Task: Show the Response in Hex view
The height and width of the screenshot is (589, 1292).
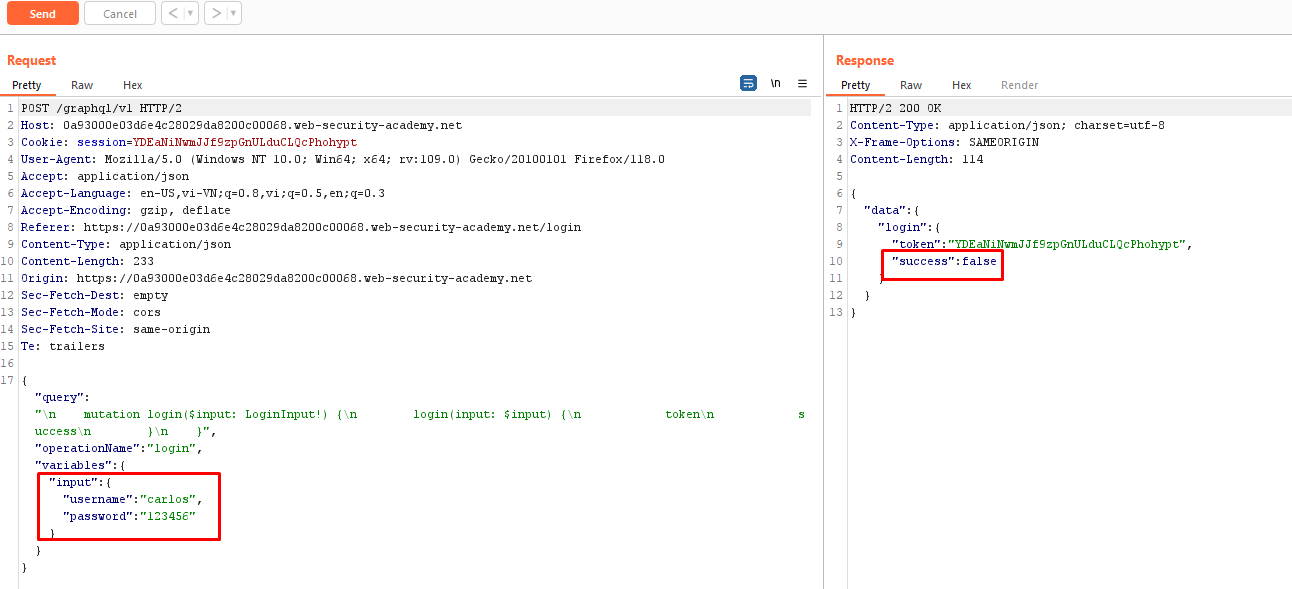Action: (x=961, y=86)
